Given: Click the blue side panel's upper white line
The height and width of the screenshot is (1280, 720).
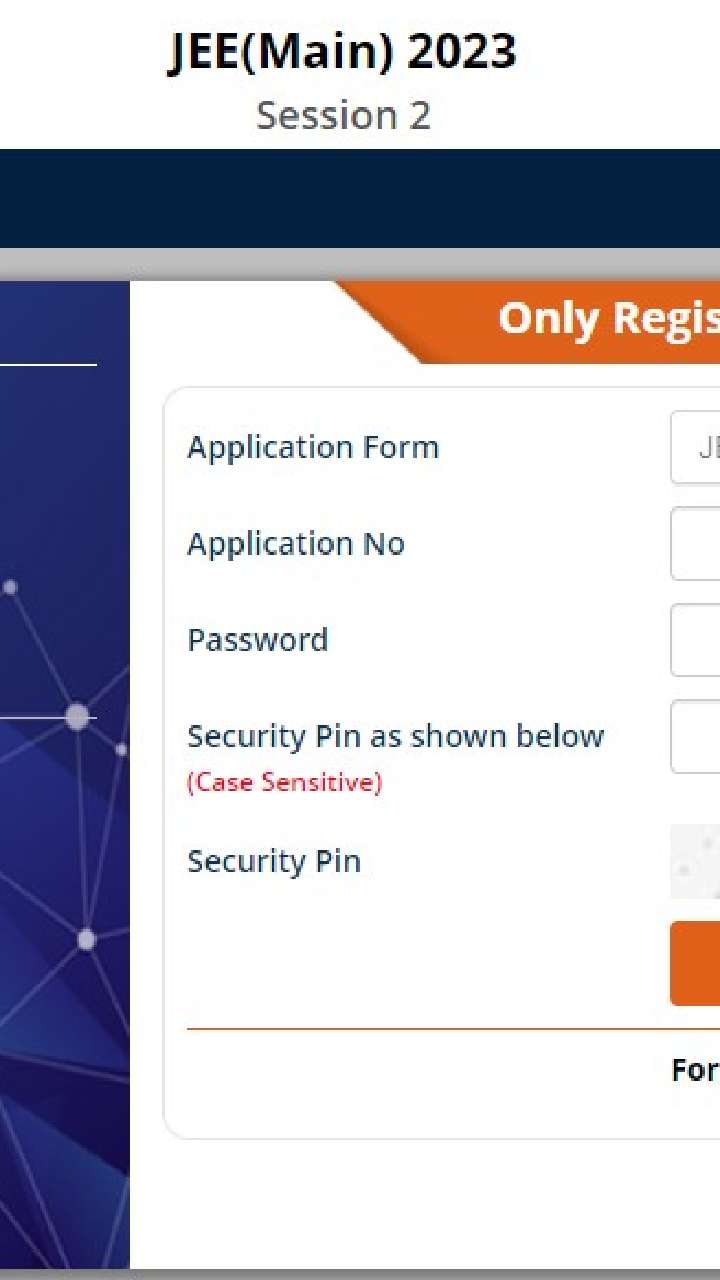Looking at the screenshot, I should click(x=48, y=364).
